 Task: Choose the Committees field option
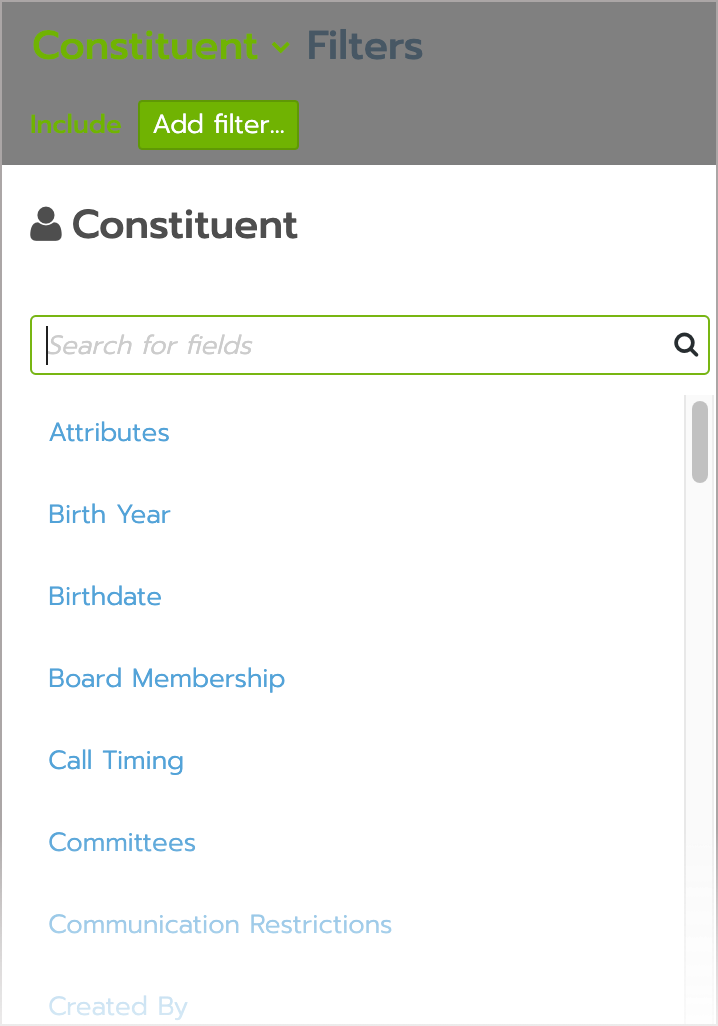[122, 842]
